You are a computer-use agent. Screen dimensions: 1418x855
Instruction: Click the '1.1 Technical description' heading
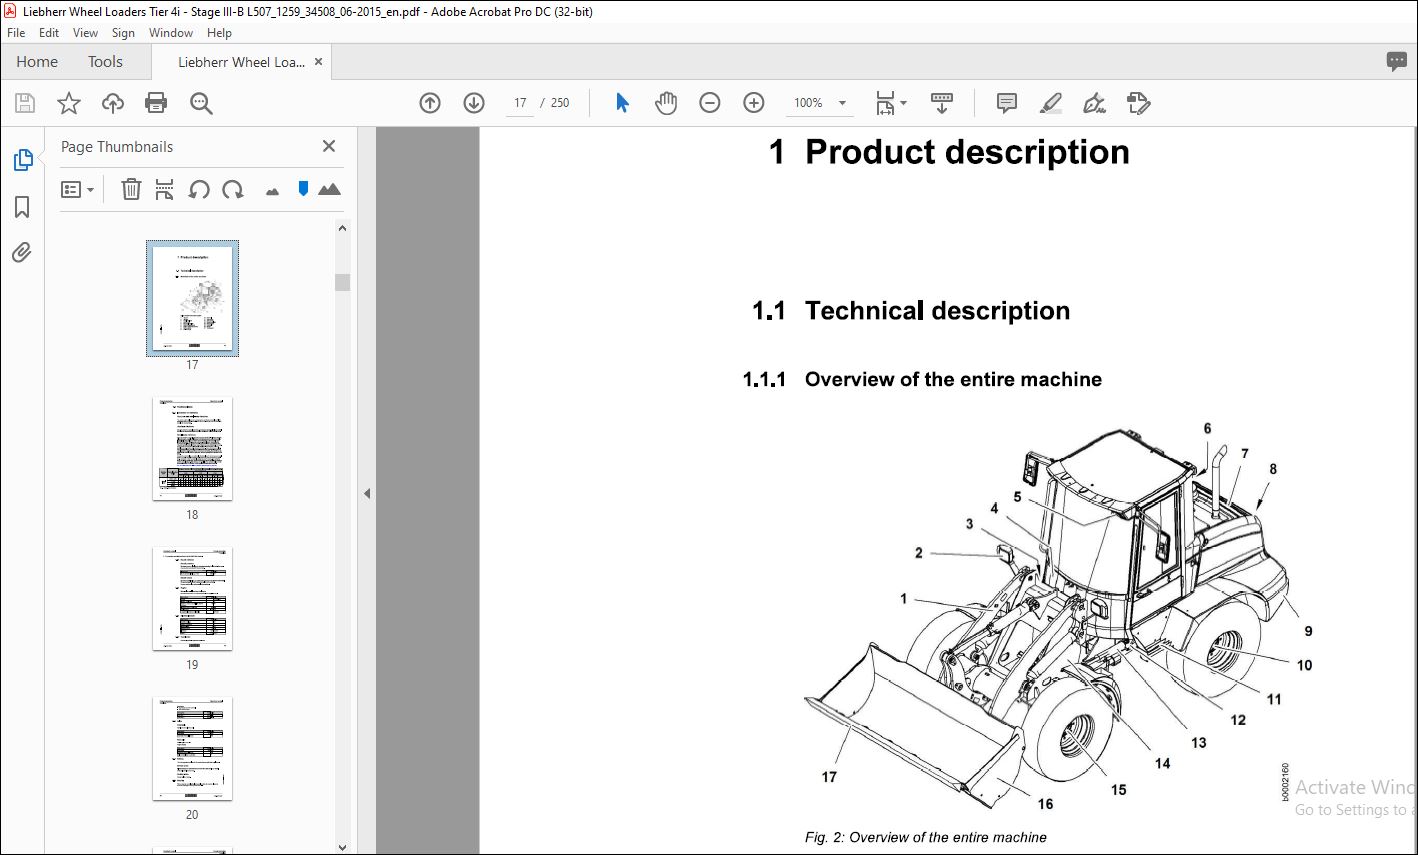coord(911,311)
